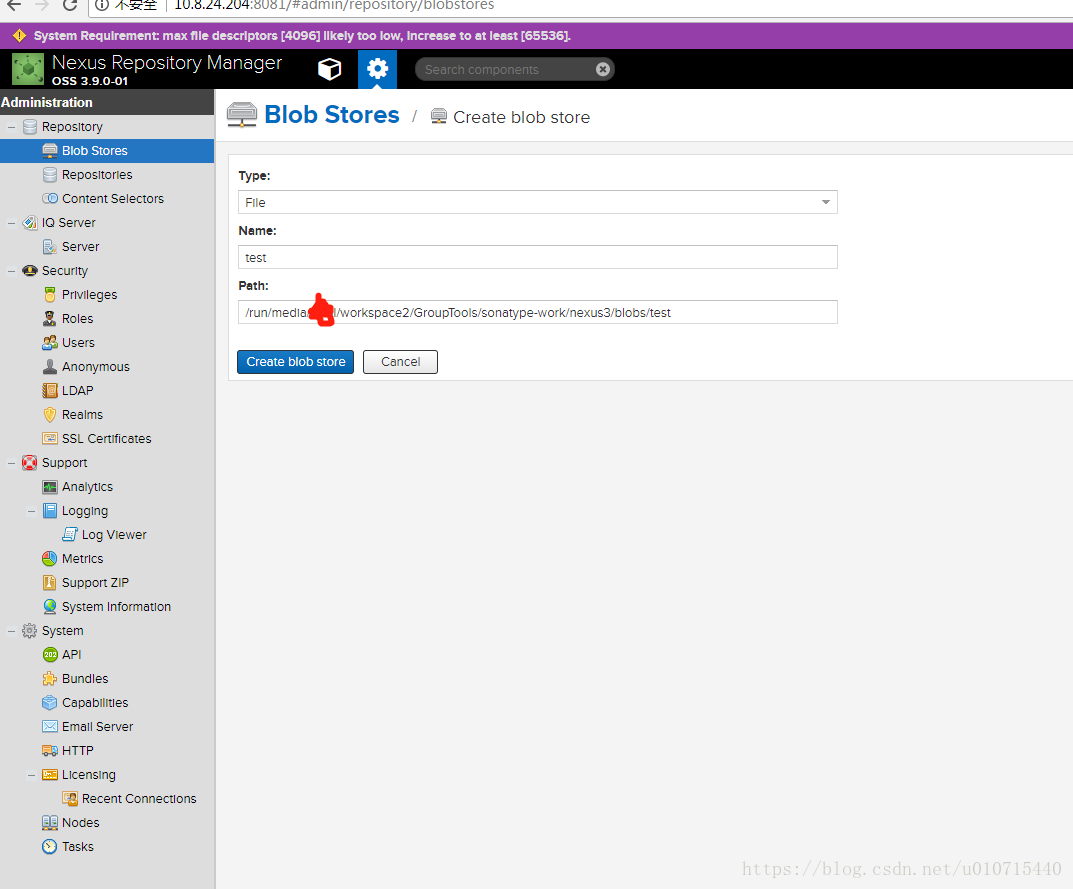Viewport: 1073px width, 889px height.
Task: Click the Content Selectors icon
Action: tap(50, 198)
